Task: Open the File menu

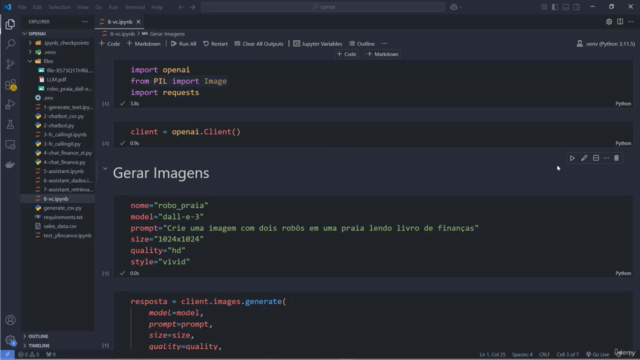Action: coord(22,7)
